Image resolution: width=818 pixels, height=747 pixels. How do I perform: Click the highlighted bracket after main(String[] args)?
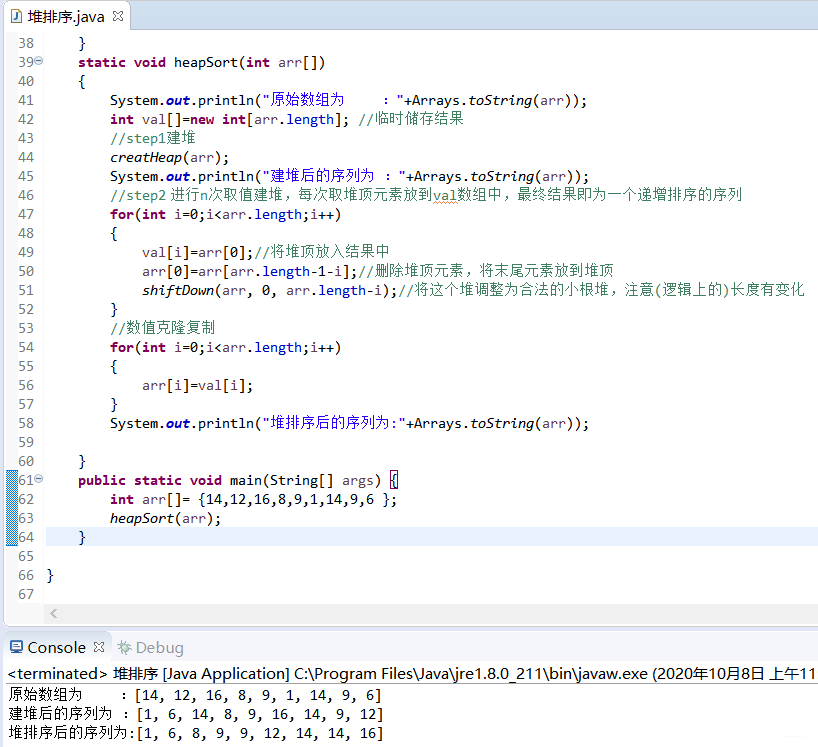click(394, 480)
